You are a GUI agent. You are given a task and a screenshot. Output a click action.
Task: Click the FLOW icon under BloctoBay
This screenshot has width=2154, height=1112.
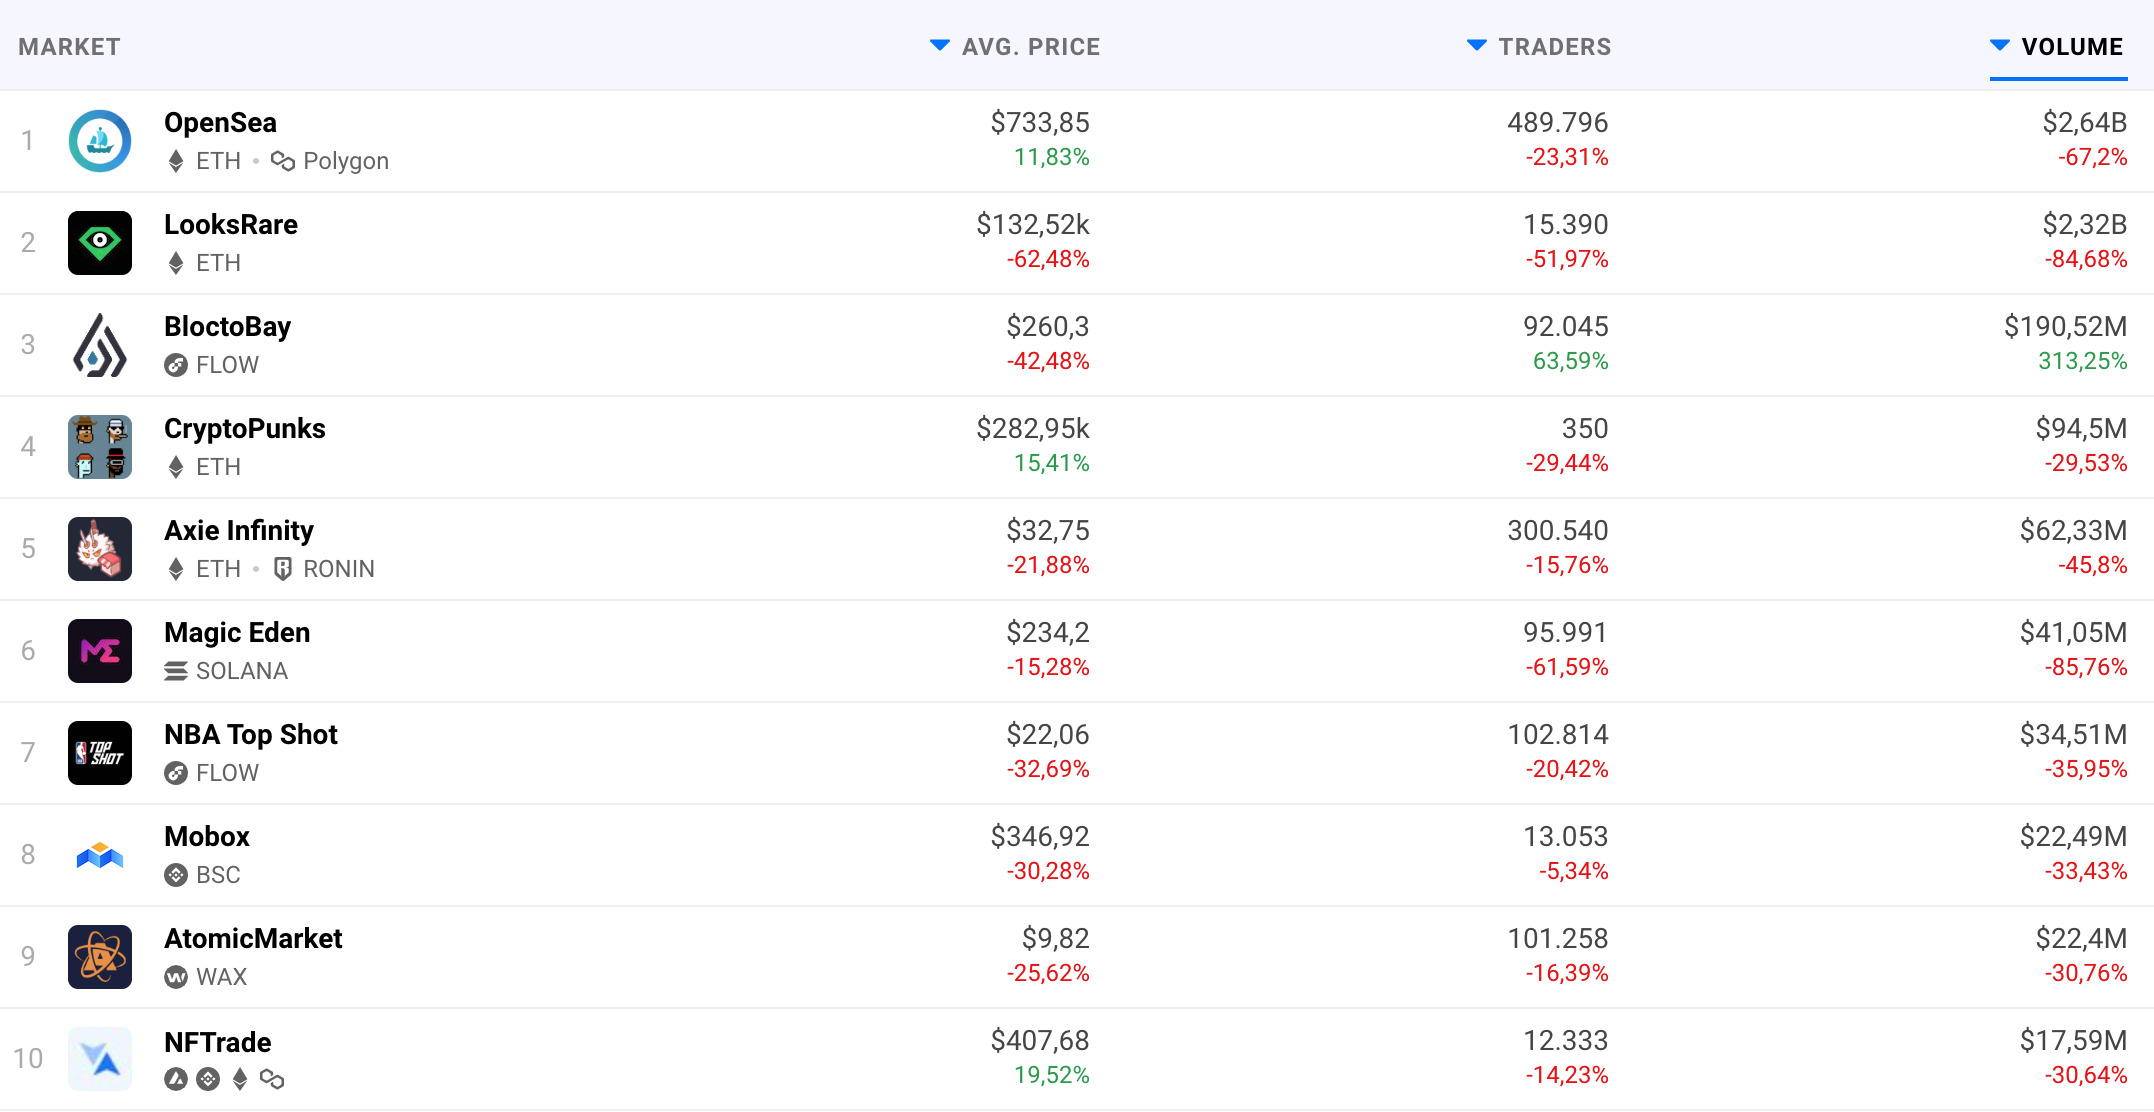pos(176,365)
